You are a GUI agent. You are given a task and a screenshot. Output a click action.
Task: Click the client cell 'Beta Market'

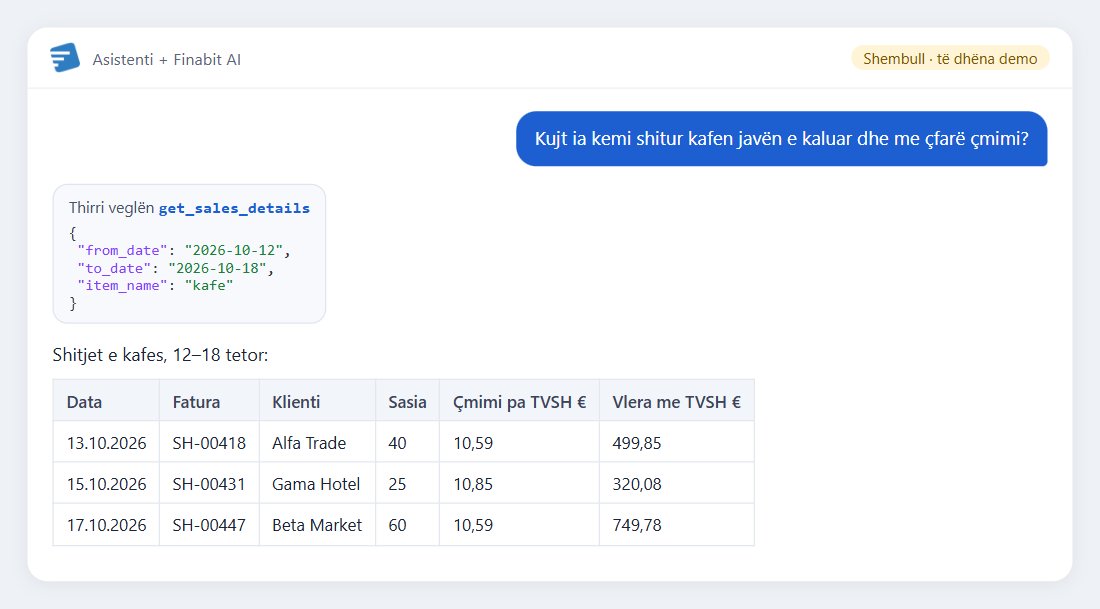[x=318, y=525]
